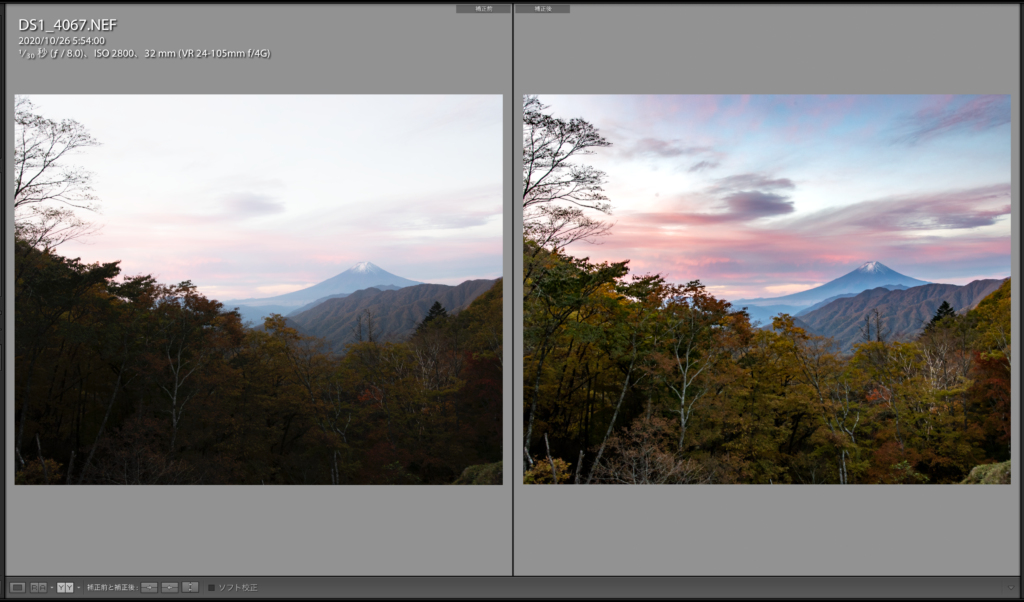Click Mount Fuji's peak in After preview
This screenshot has width=1024, height=602.
(874, 266)
